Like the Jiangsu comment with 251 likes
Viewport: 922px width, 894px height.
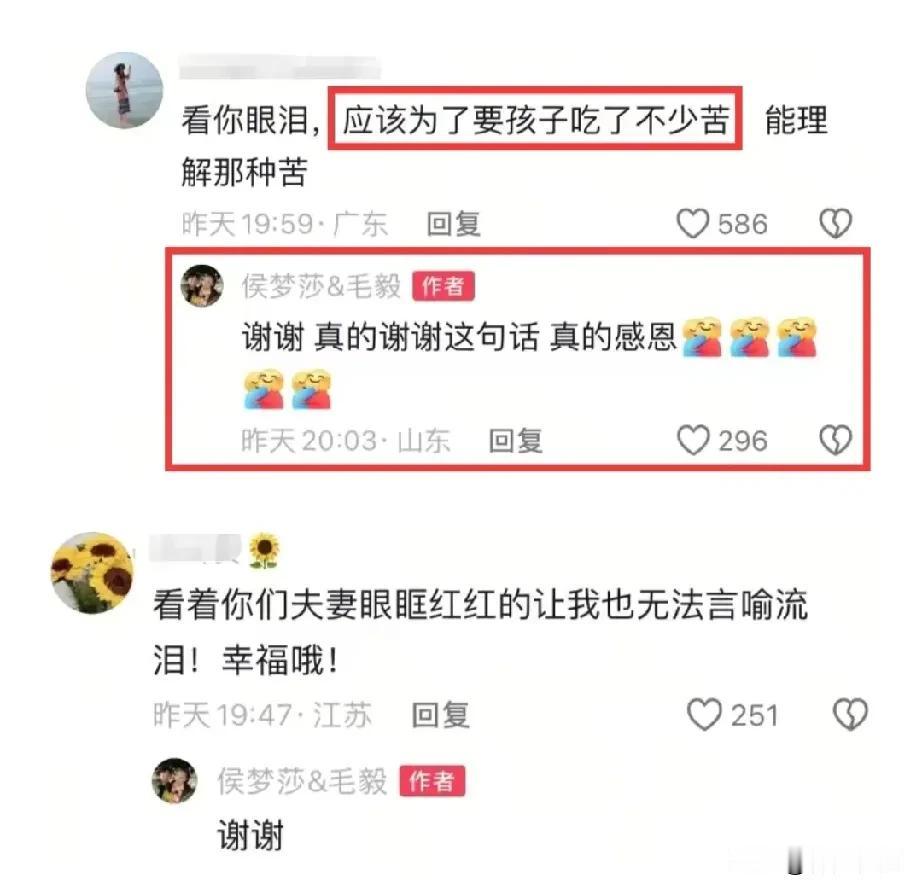704,715
